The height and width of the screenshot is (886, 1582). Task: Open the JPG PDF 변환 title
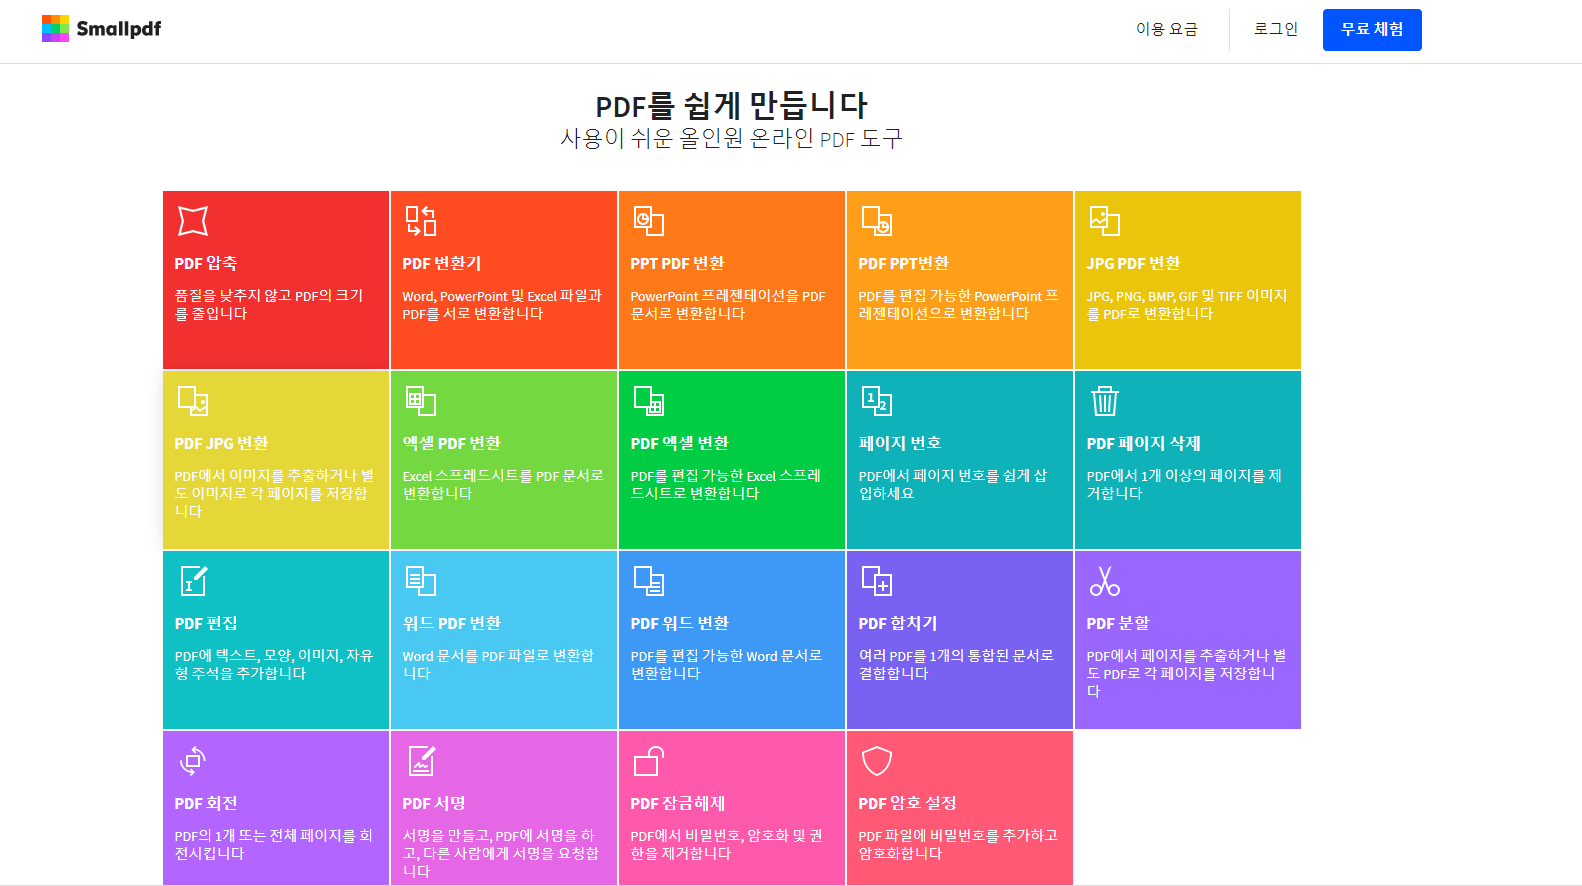[1133, 263]
